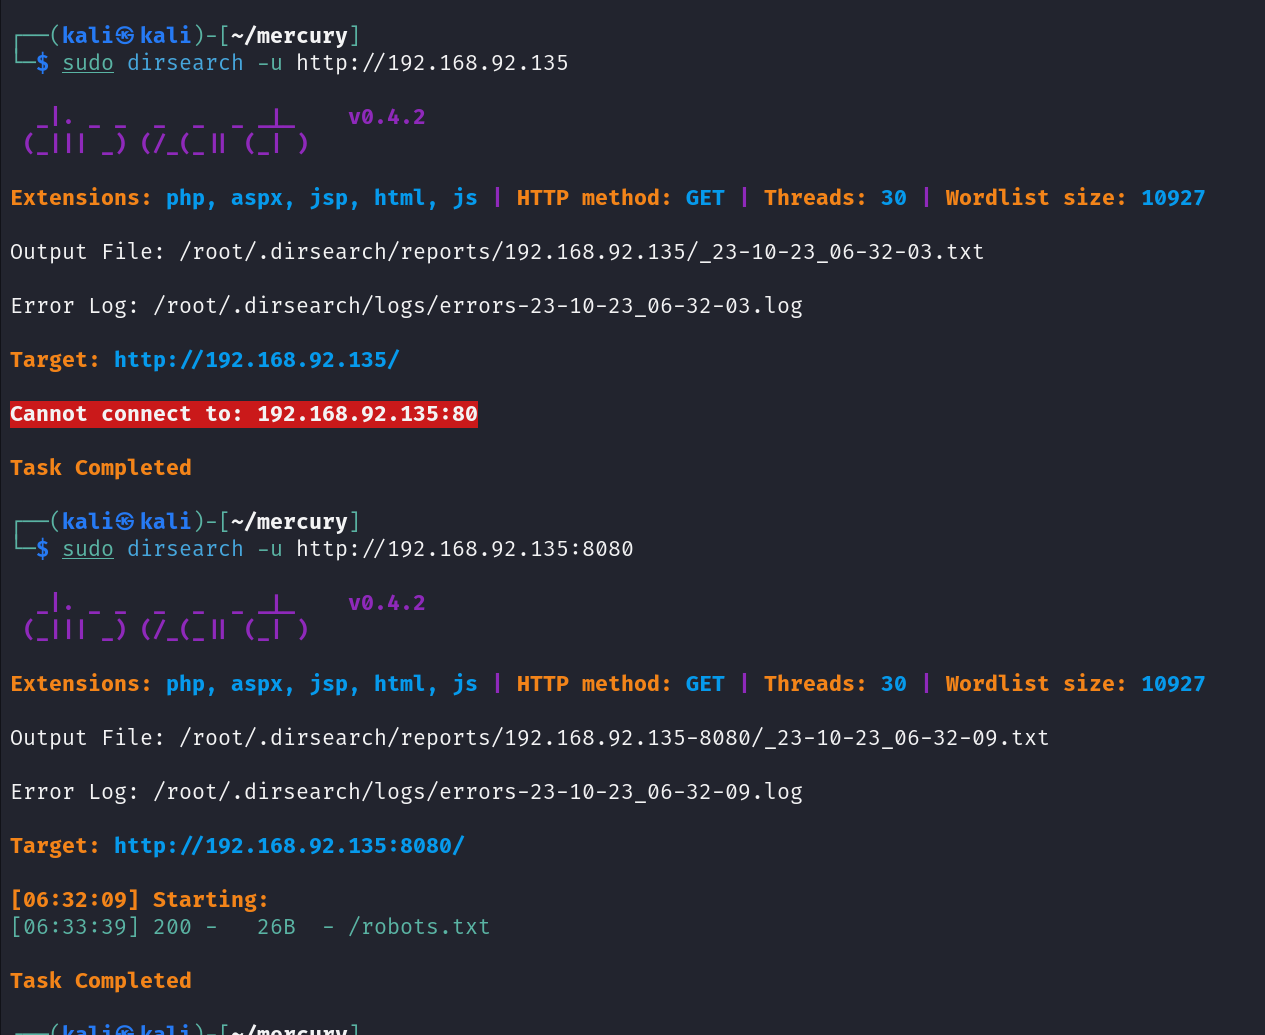Click the kali skull symbol in first prompt

tap(125, 36)
